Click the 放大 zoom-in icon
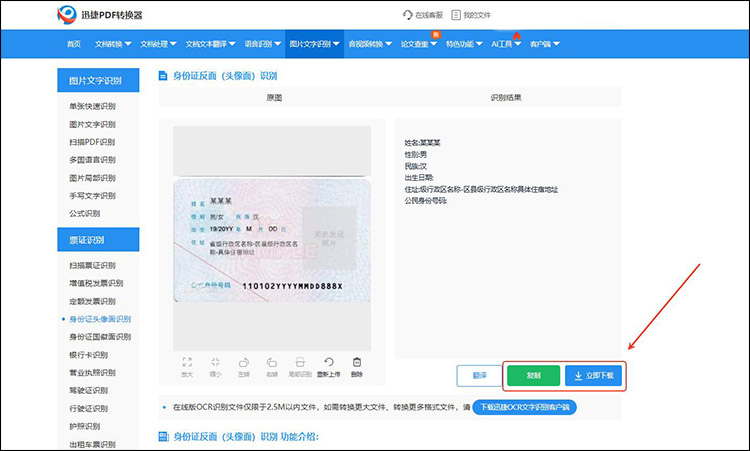The image size is (750, 451). click(x=187, y=363)
